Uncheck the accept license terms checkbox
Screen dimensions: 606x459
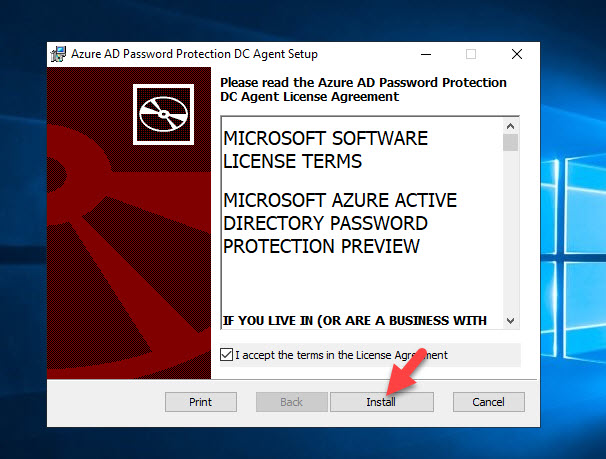coord(226,354)
